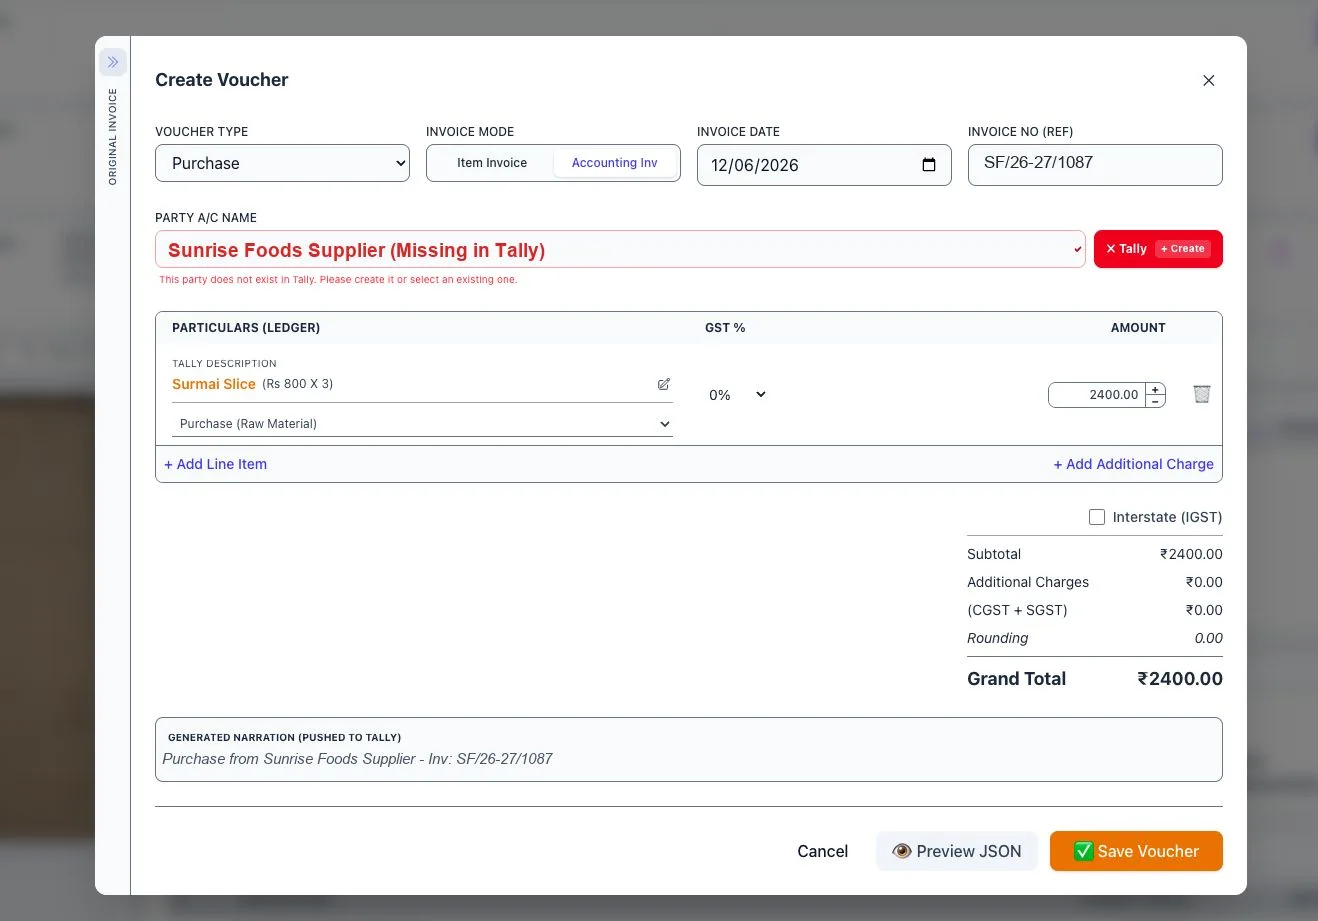Viewport: 1318px width, 921px height.
Task: Click the Tally + Create button
Action: pyautogui.click(x=1158, y=249)
